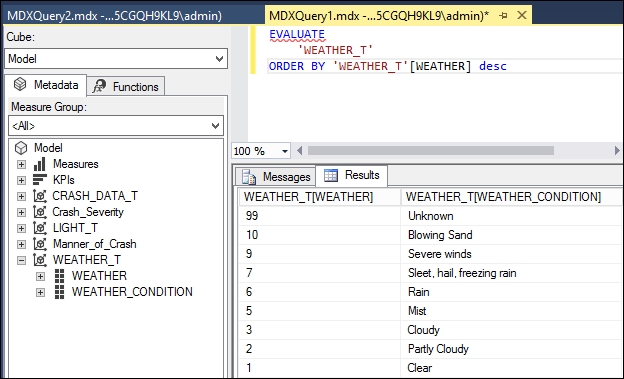Expand the WEATHER attribute
624x379 pixels.
[40, 276]
